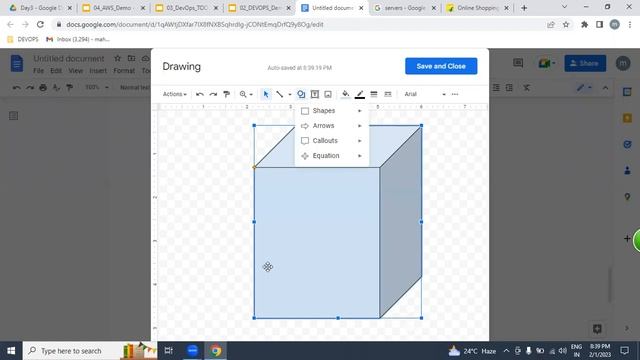Open Edit menu in Docs
640x360 pixels.
[56, 71]
